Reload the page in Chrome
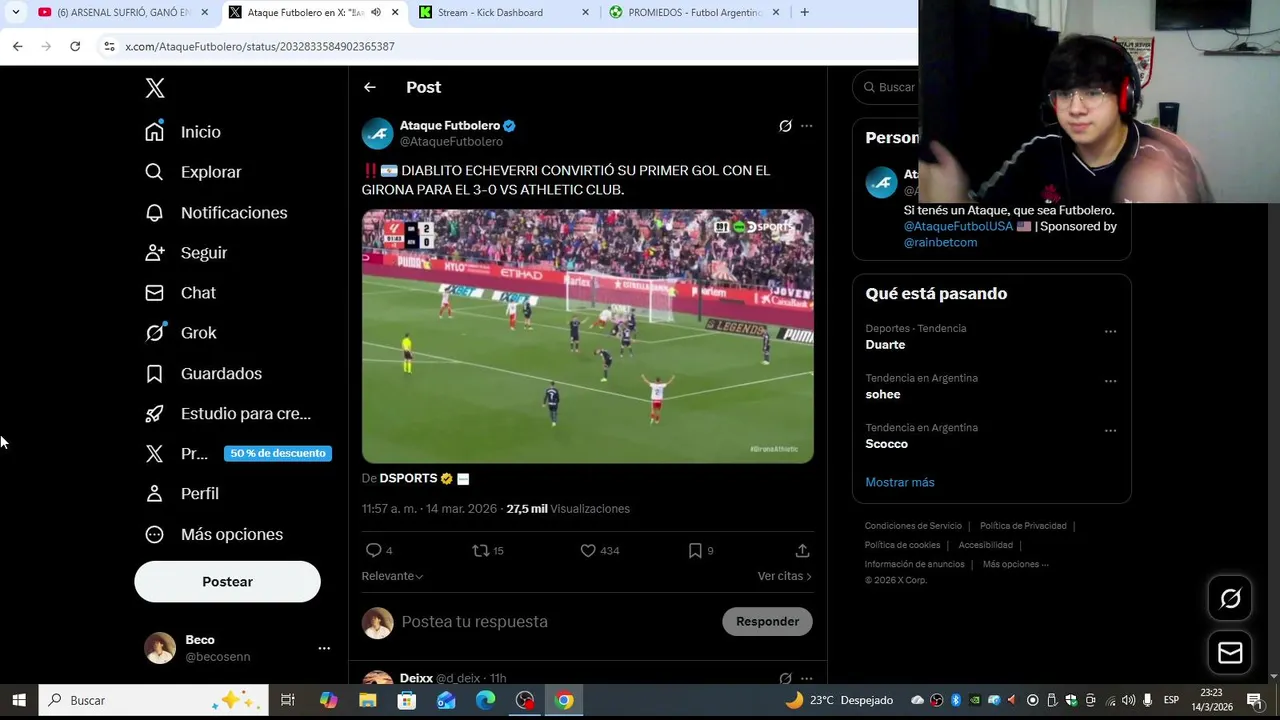This screenshot has height=720, width=1280. [75, 46]
